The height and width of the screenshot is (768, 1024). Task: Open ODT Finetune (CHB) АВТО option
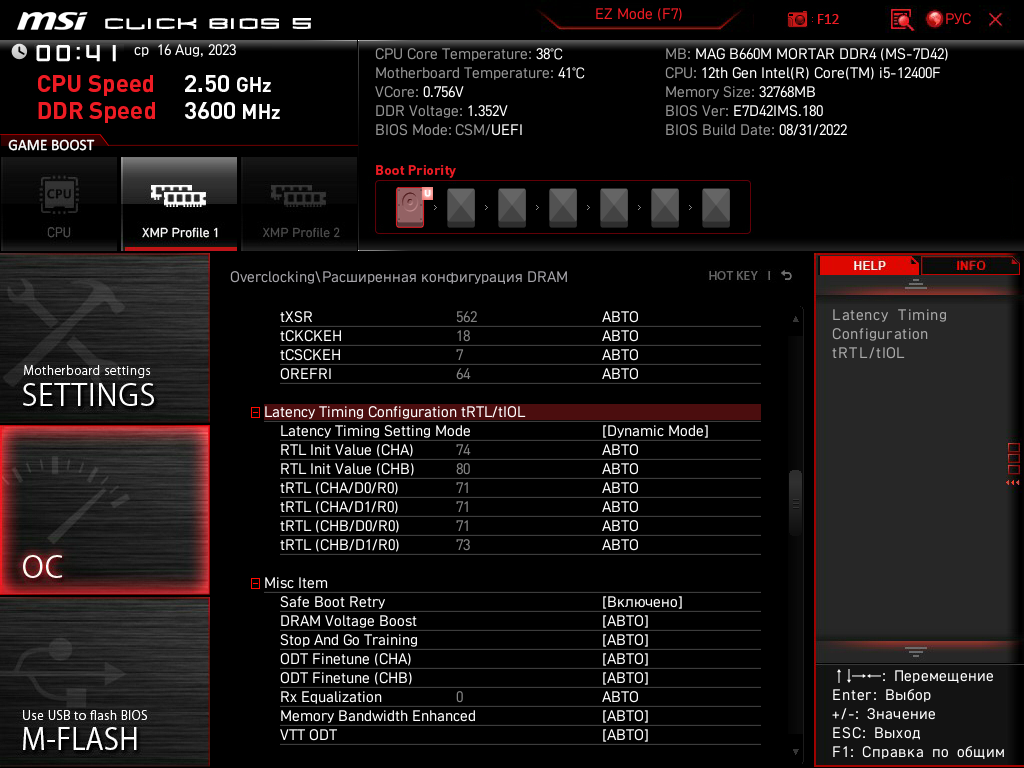(x=625, y=678)
